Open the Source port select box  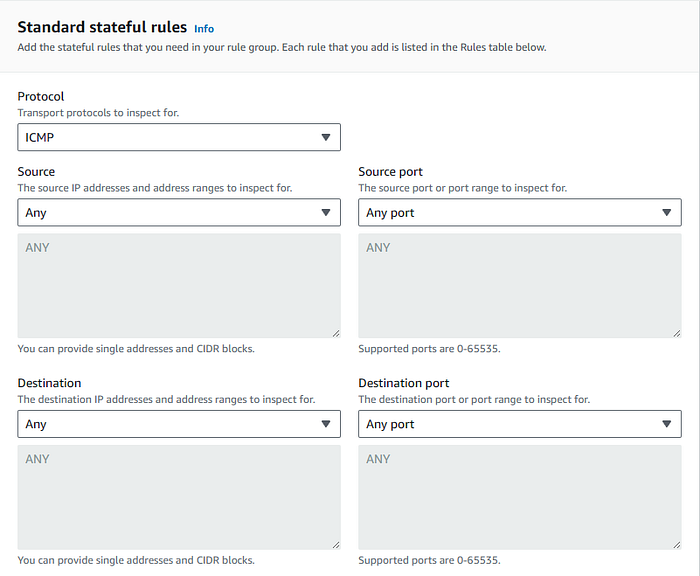(510, 213)
